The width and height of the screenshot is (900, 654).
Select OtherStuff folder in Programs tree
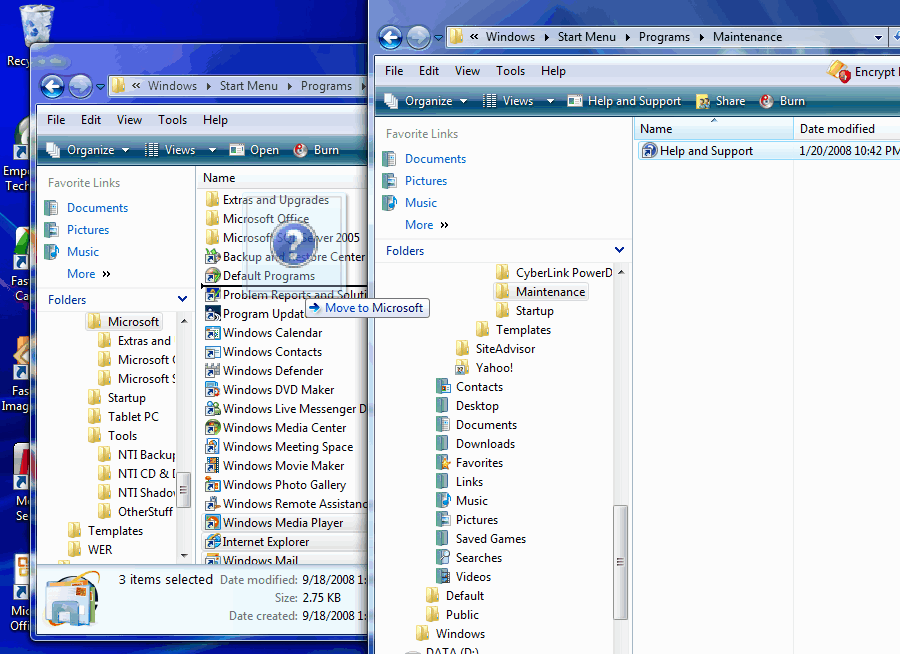pos(145,512)
